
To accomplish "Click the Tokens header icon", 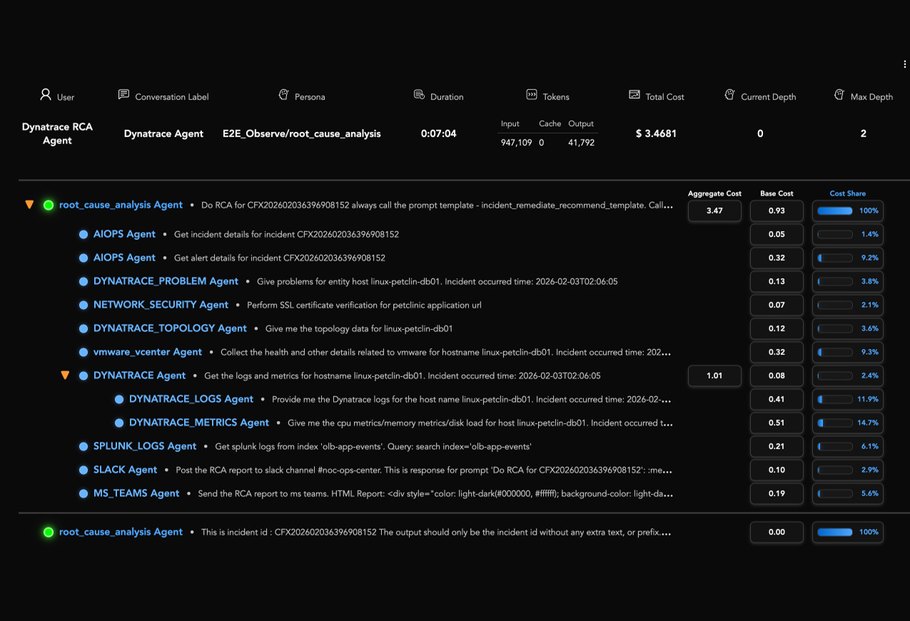I will point(532,94).
